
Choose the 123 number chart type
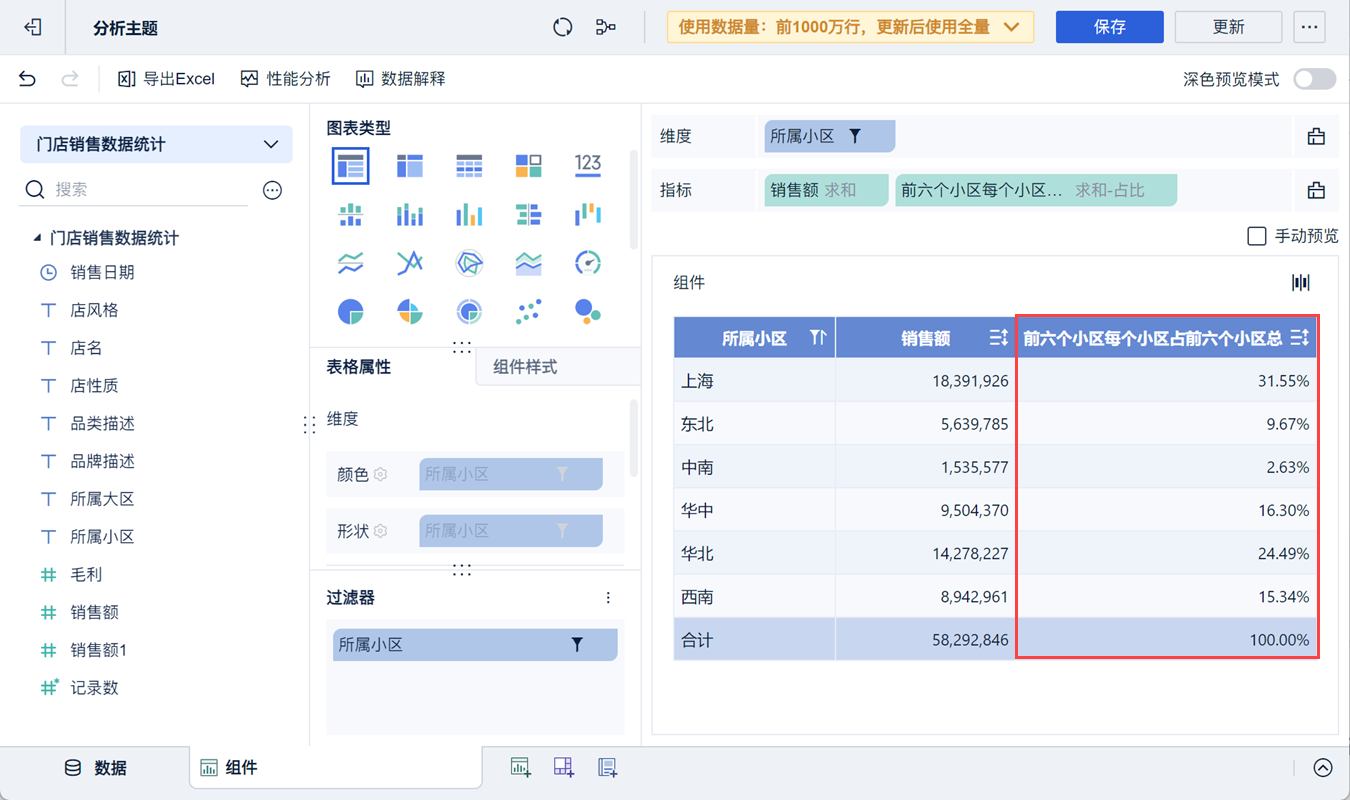[x=588, y=165]
